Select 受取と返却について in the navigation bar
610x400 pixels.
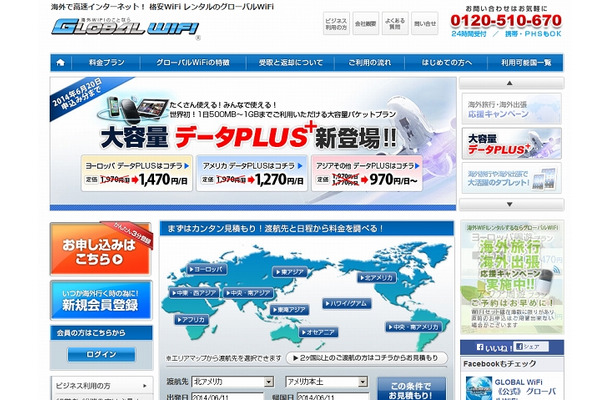[291, 63]
